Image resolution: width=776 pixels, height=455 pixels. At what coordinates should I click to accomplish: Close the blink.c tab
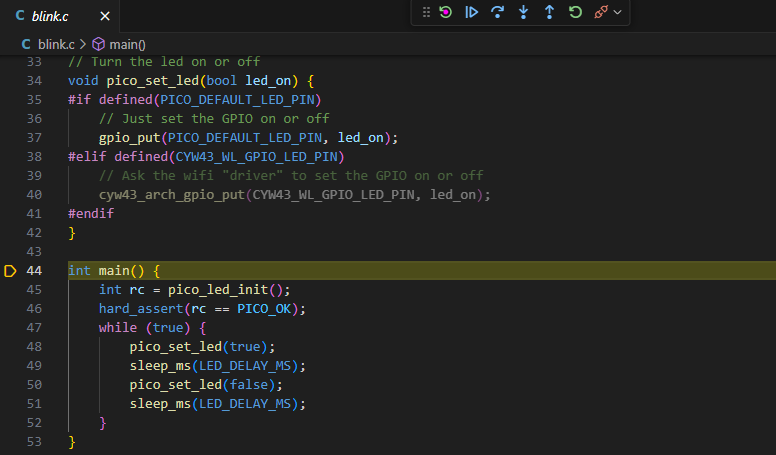104,16
